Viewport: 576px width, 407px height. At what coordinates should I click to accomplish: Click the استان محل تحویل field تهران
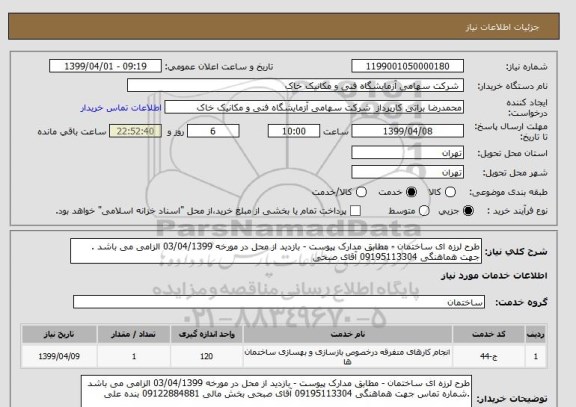407,153
